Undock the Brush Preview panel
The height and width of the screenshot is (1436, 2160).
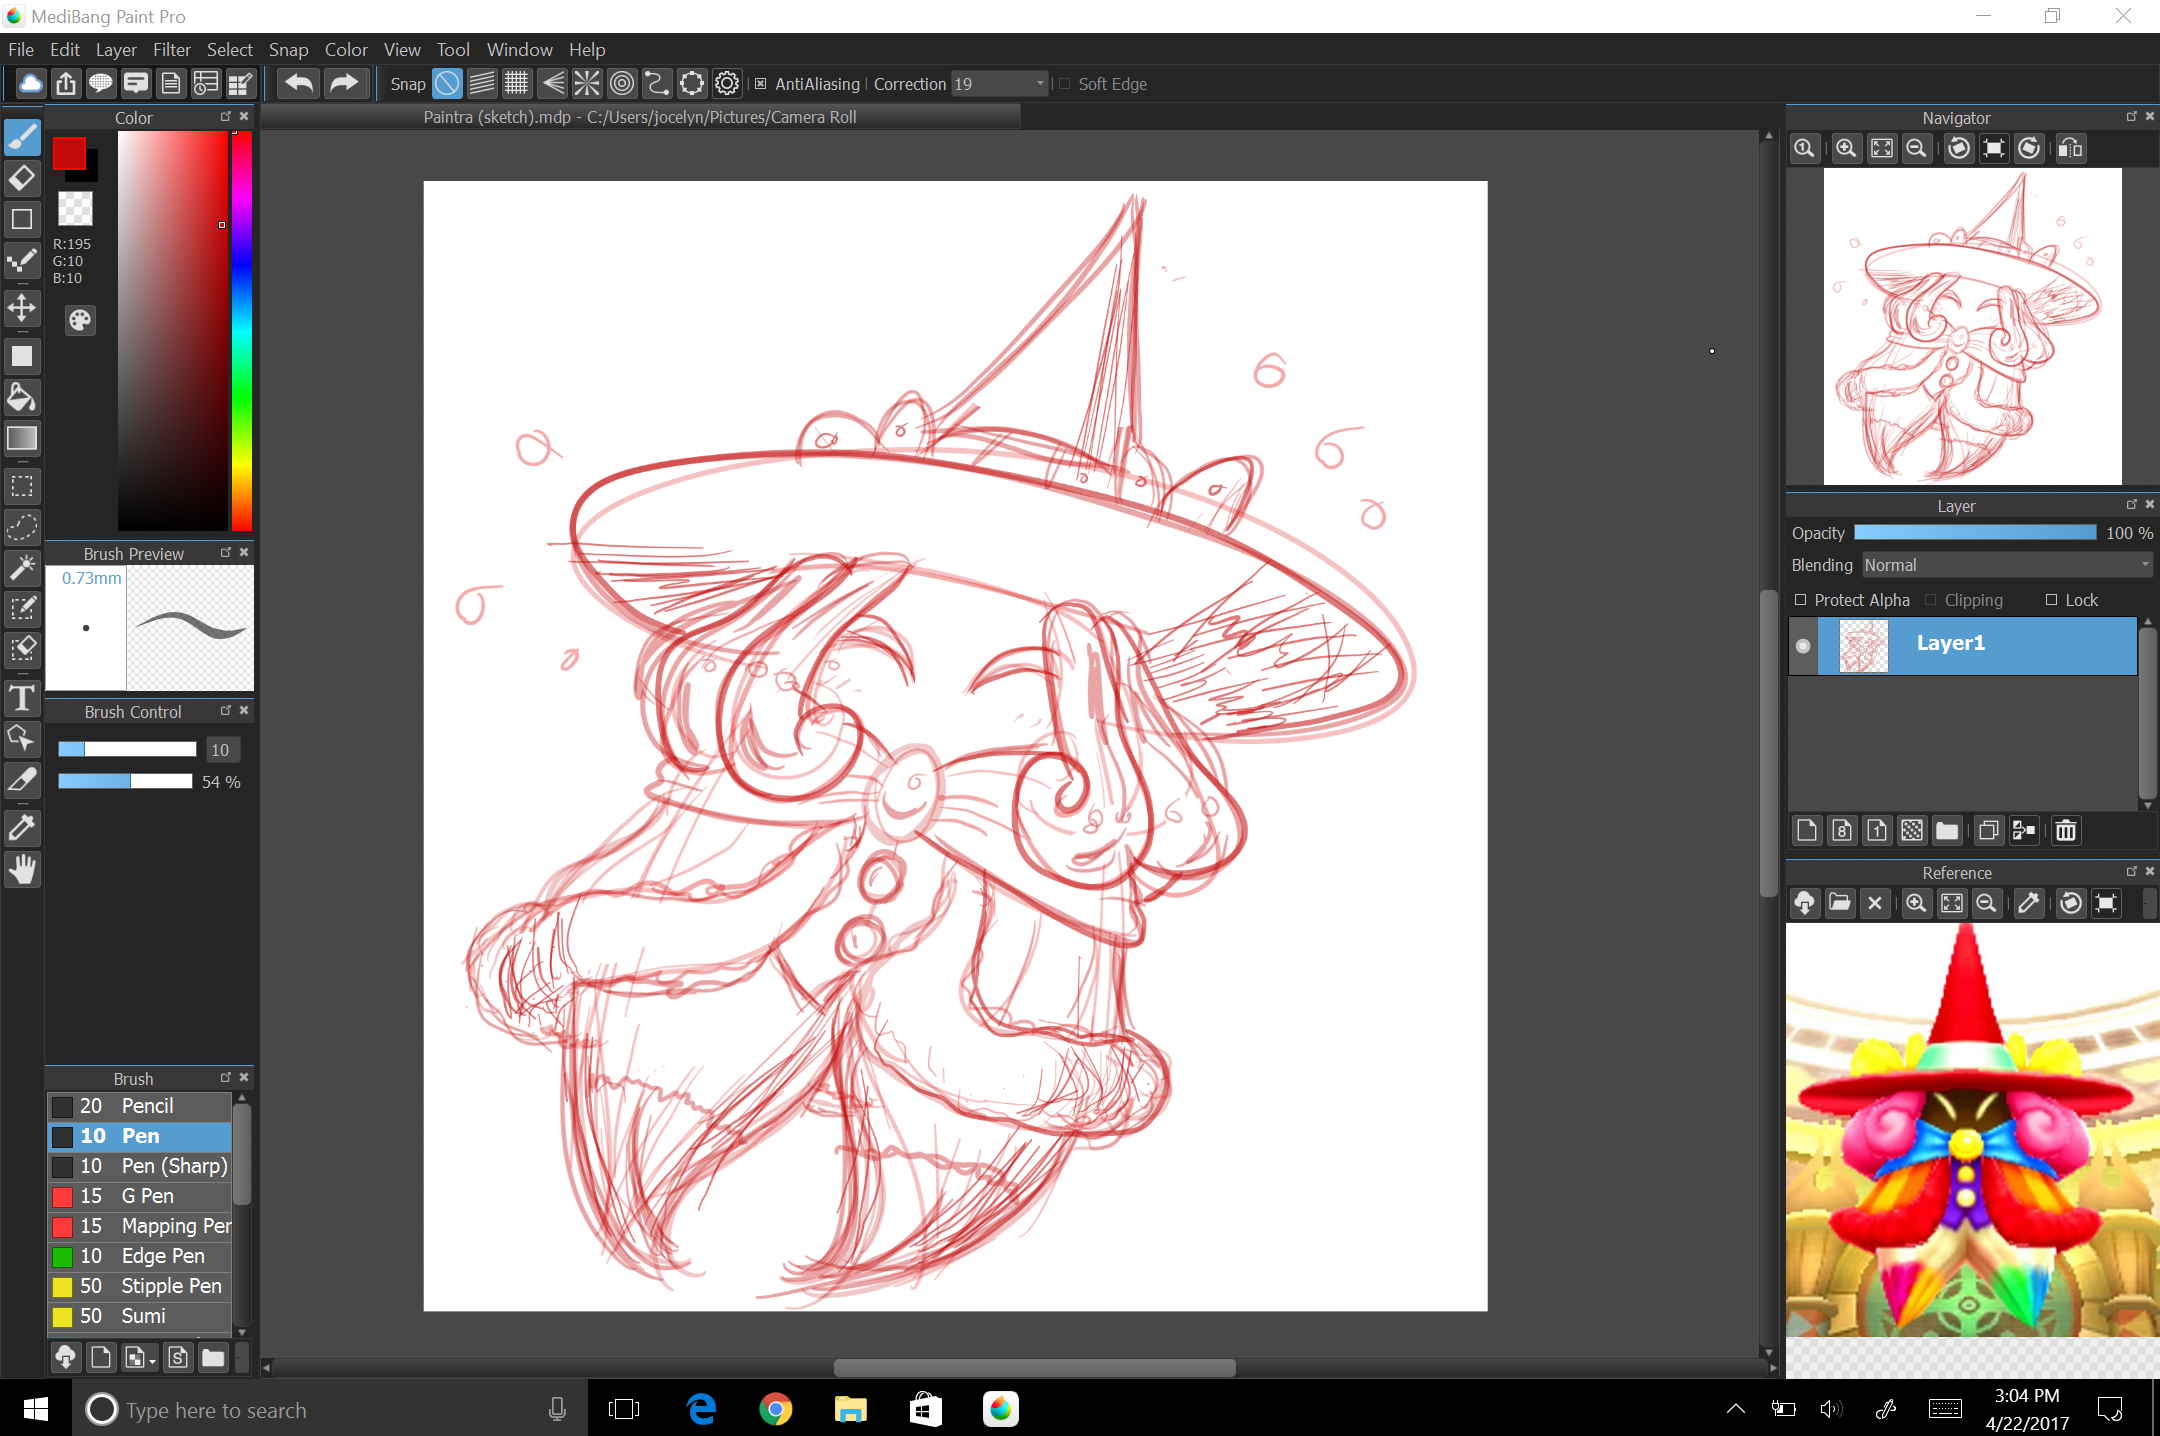tap(226, 552)
